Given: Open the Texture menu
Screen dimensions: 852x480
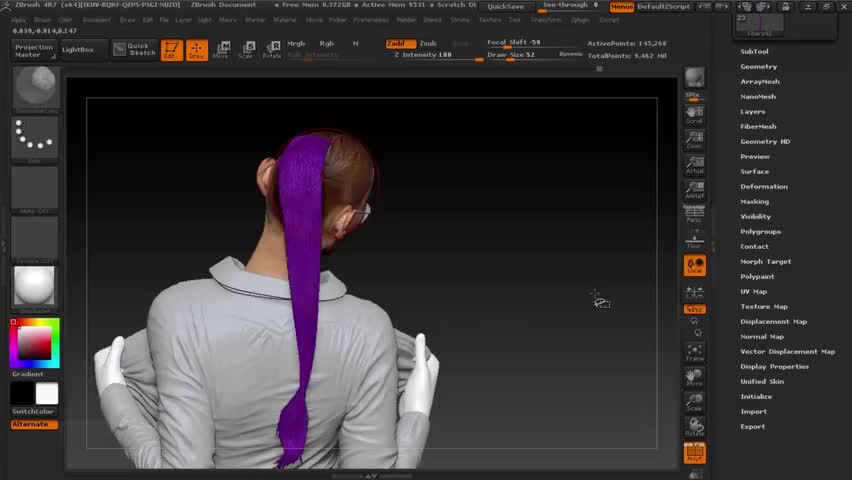Looking at the screenshot, I should click(x=490, y=19).
